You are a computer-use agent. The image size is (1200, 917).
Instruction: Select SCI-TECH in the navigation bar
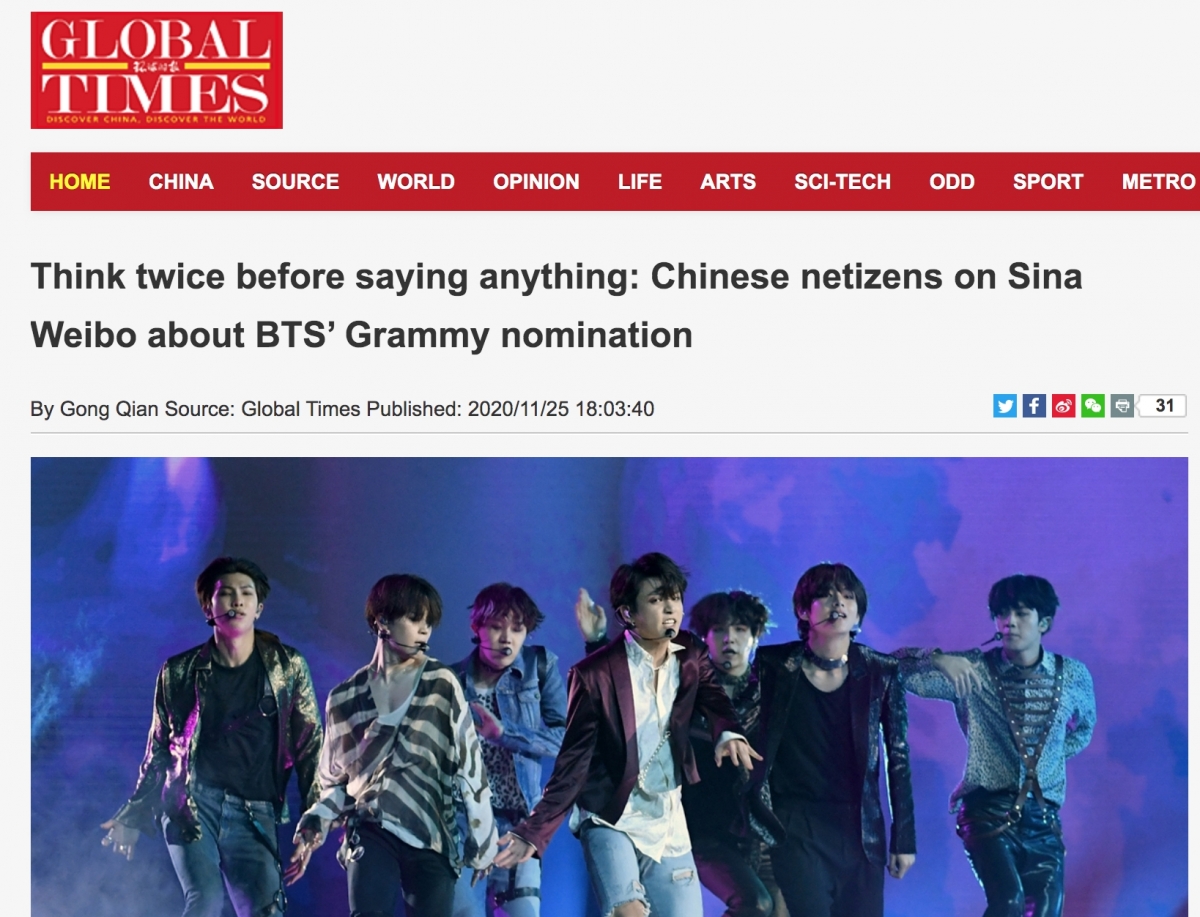[842, 182]
